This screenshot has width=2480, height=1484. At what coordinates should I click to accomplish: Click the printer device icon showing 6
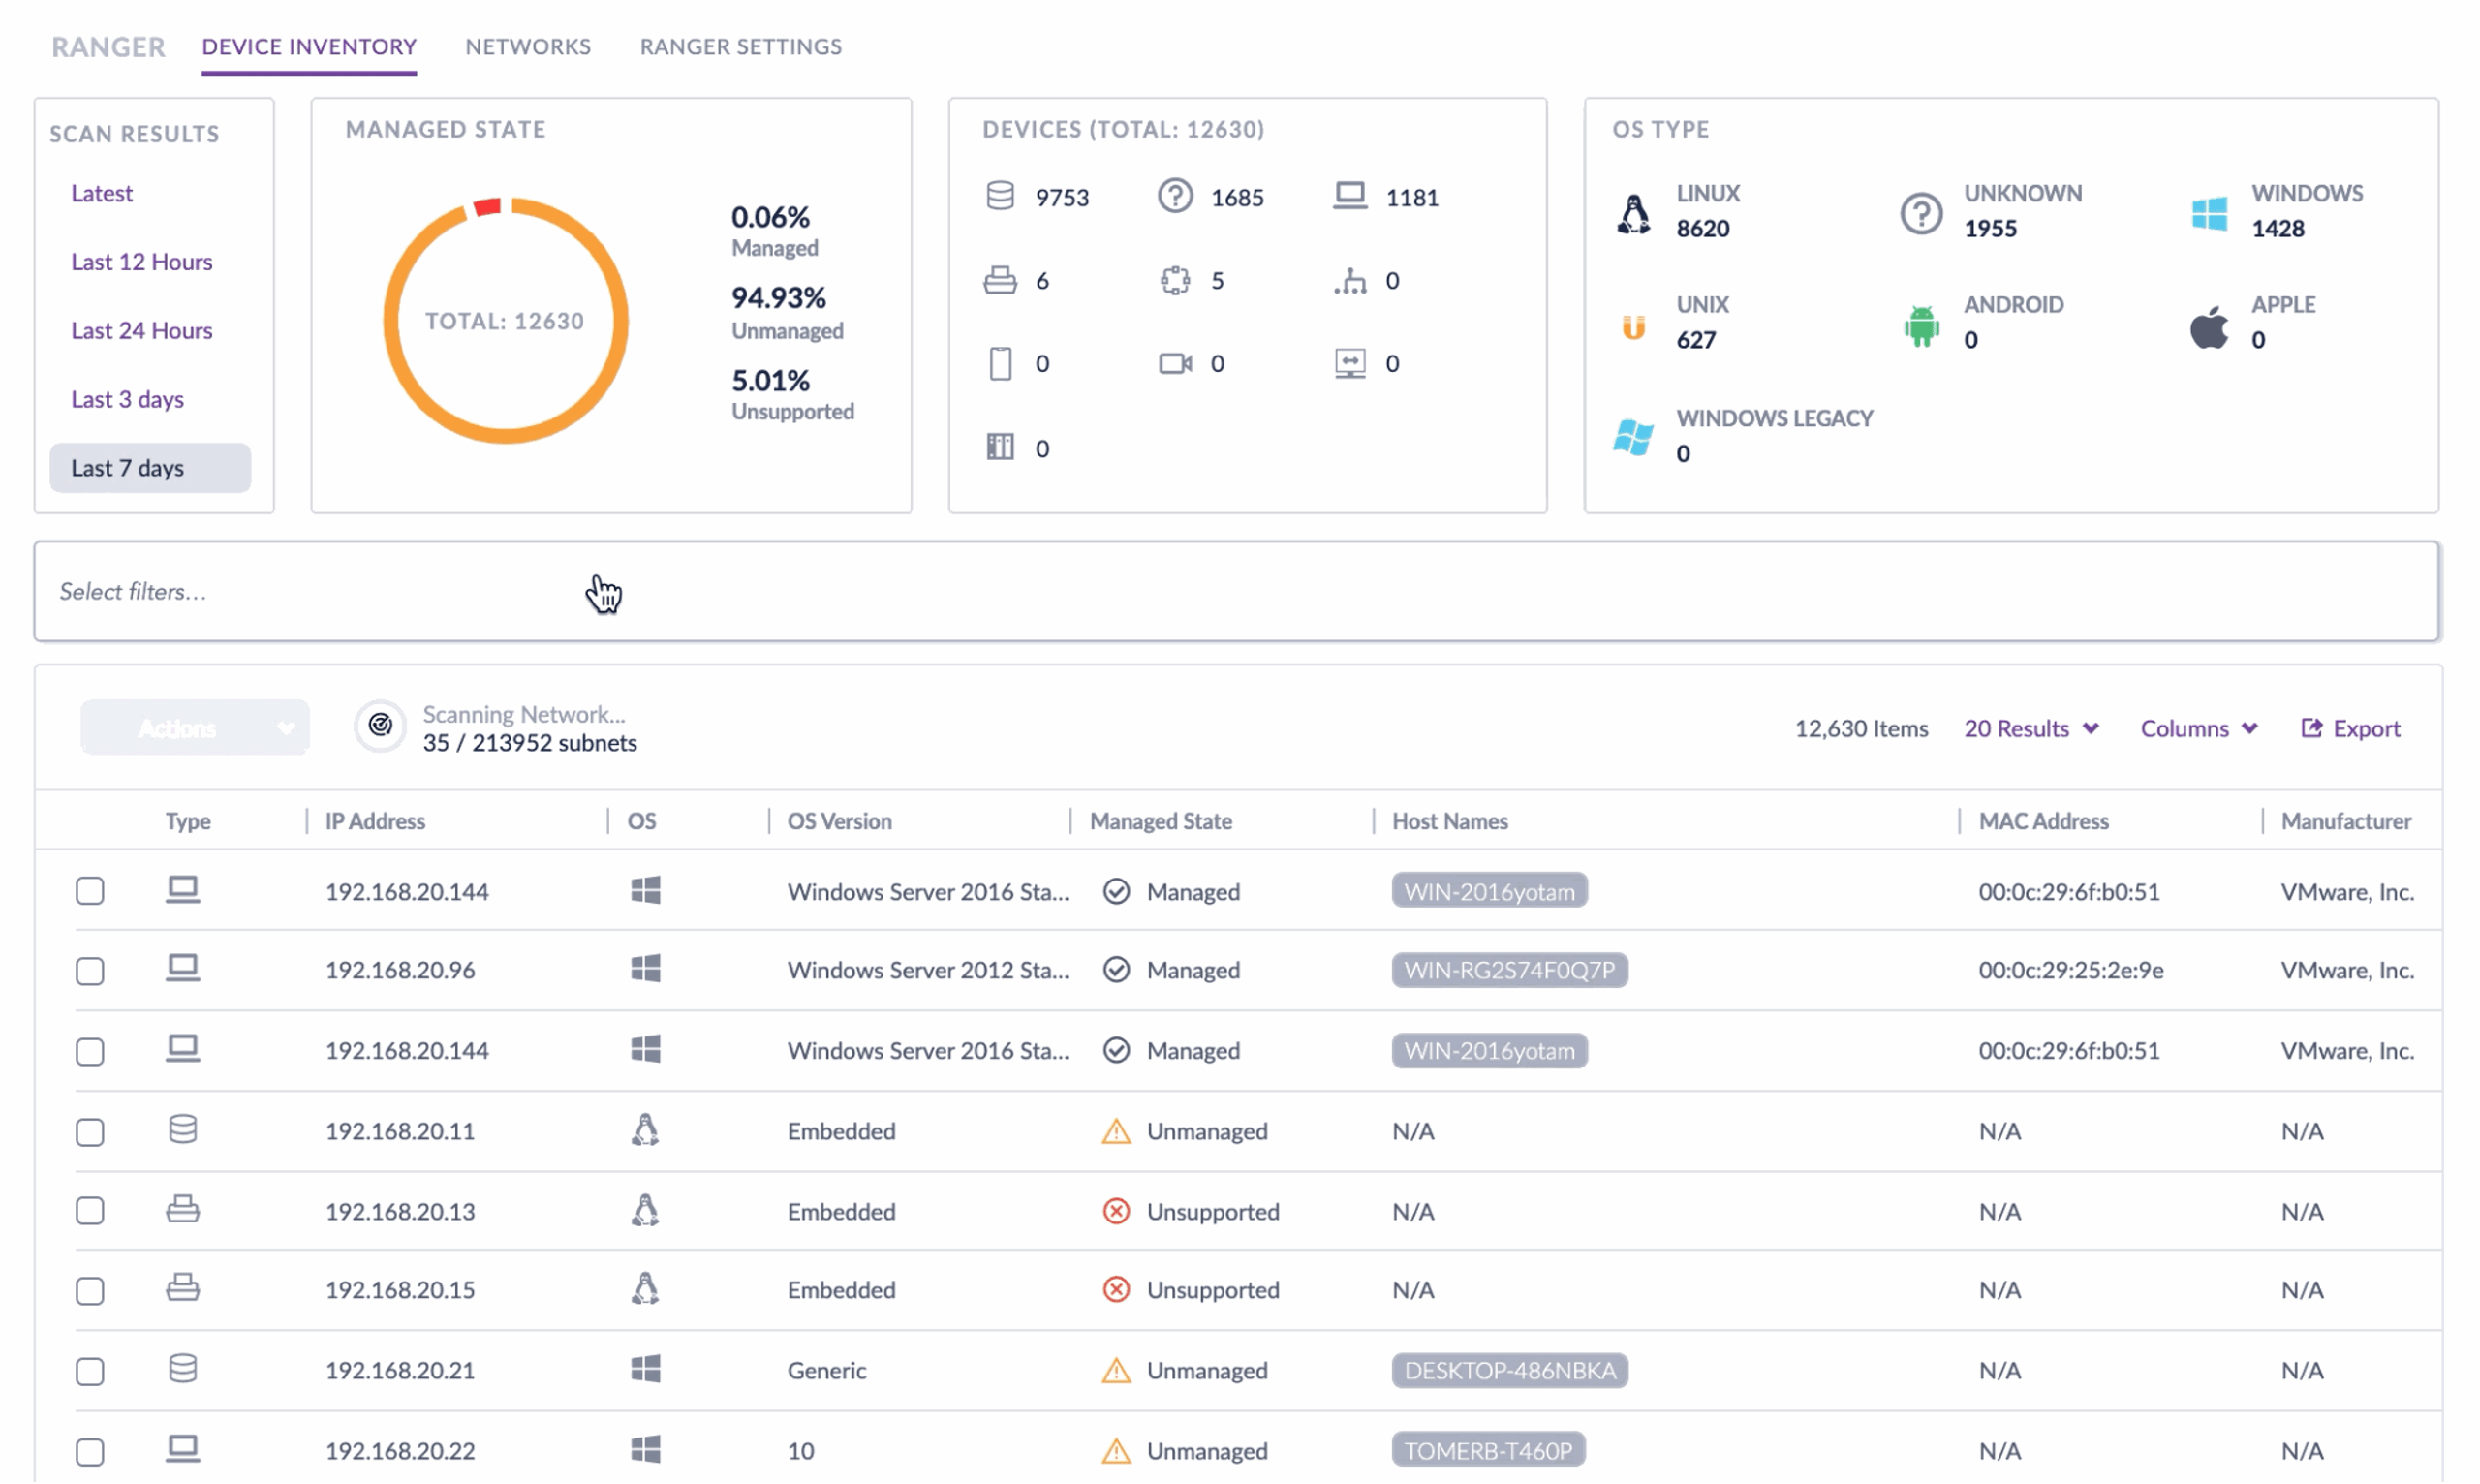tap(1000, 280)
